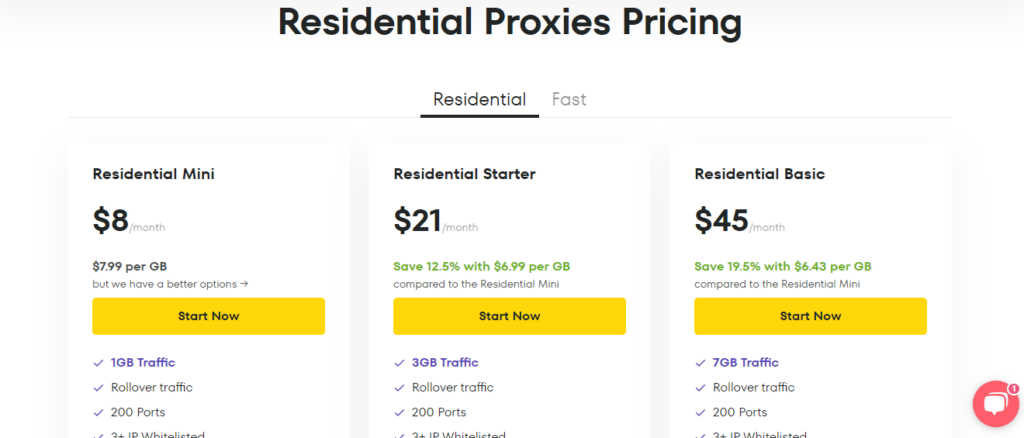This screenshot has height=438, width=1024.
Task: Click the $45 per month price
Action: point(722,220)
